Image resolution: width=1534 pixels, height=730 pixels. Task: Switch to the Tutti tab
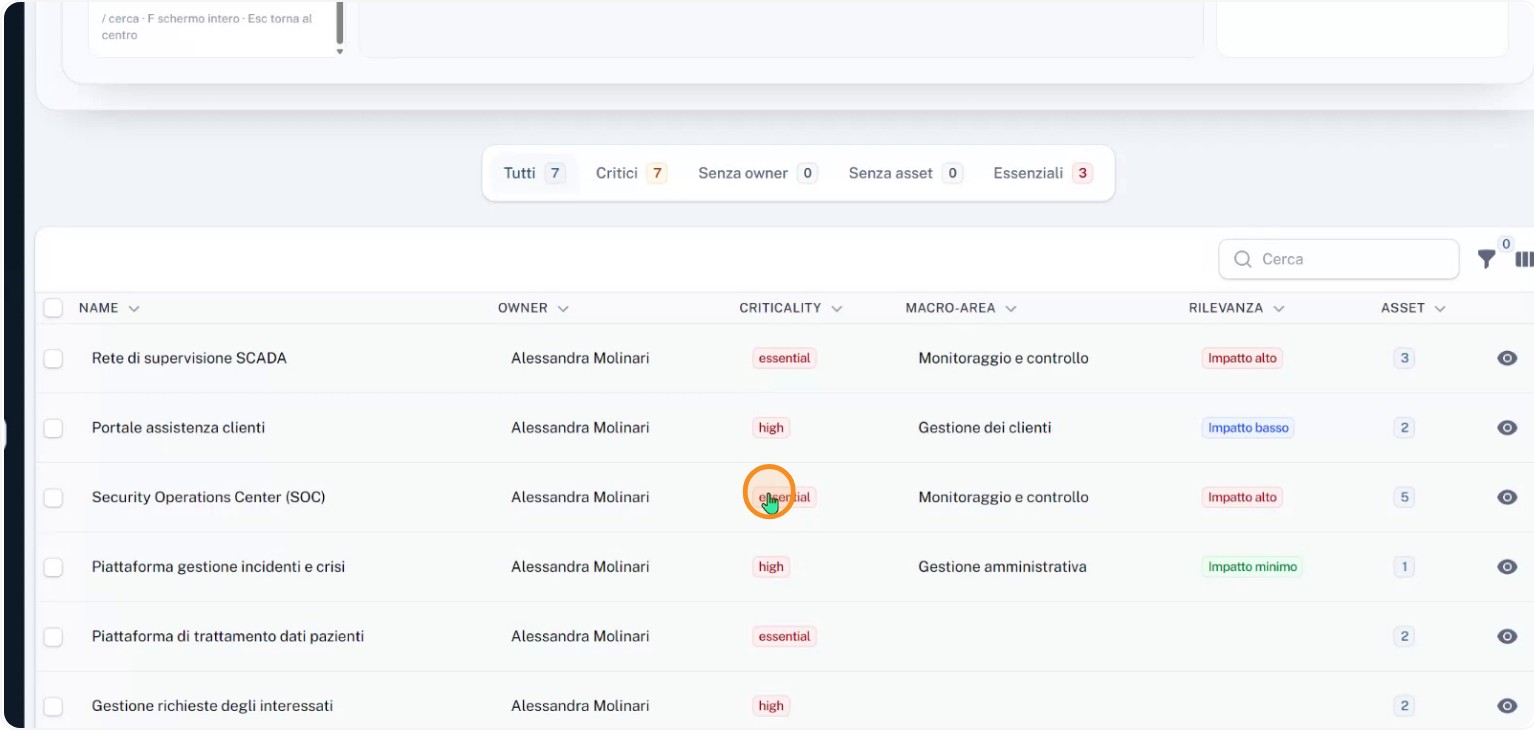click(534, 173)
